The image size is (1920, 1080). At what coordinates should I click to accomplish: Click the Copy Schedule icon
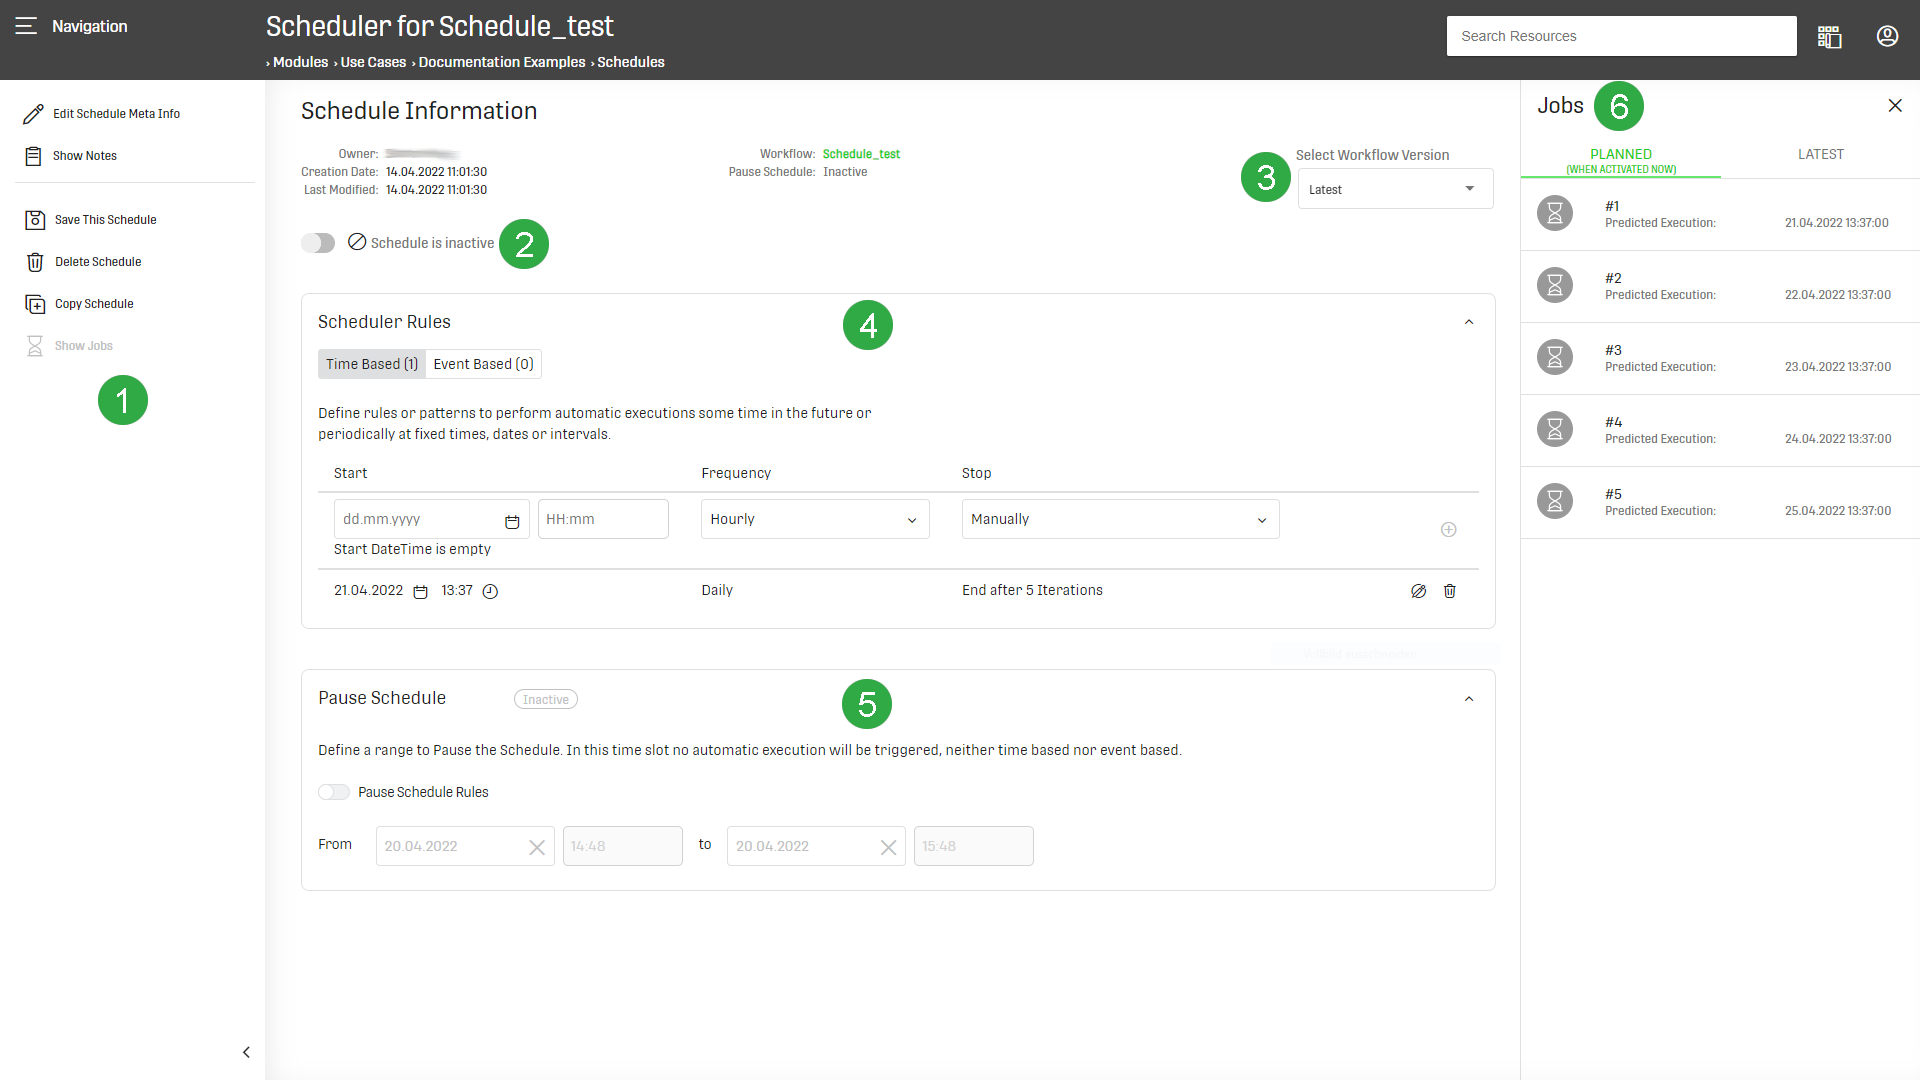pyautogui.click(x=35, y=304)
